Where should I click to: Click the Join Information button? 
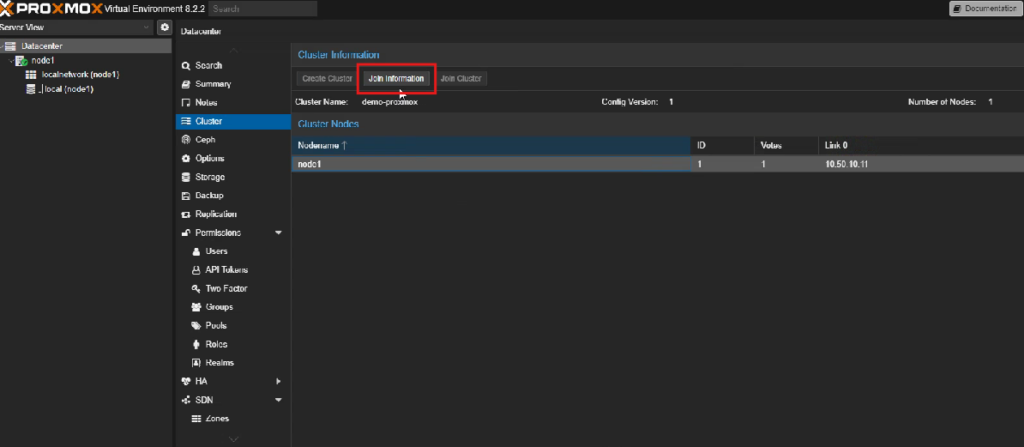396,78
